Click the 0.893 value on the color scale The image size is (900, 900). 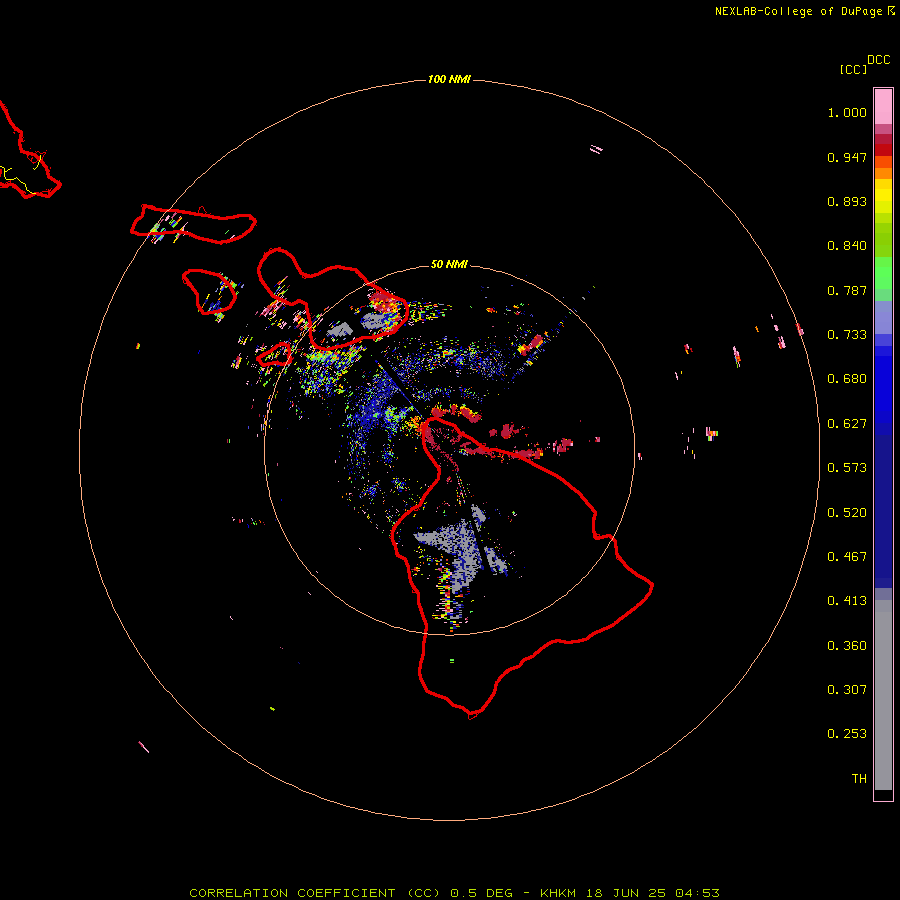click(x=847, y=201)
